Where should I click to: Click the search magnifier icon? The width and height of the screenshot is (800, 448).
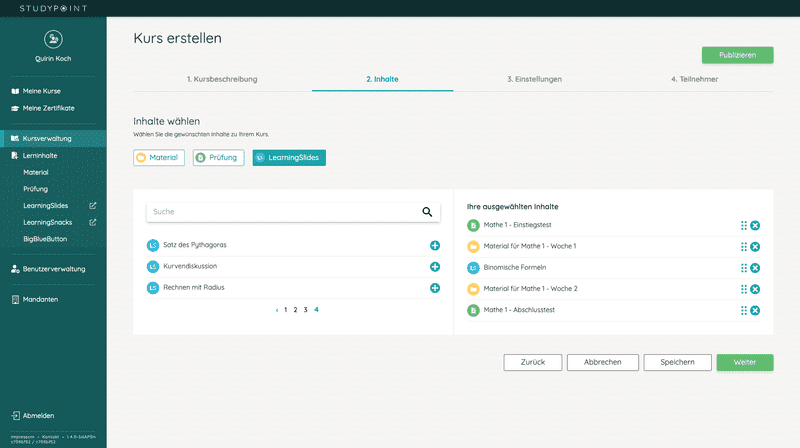click(427, 212)
